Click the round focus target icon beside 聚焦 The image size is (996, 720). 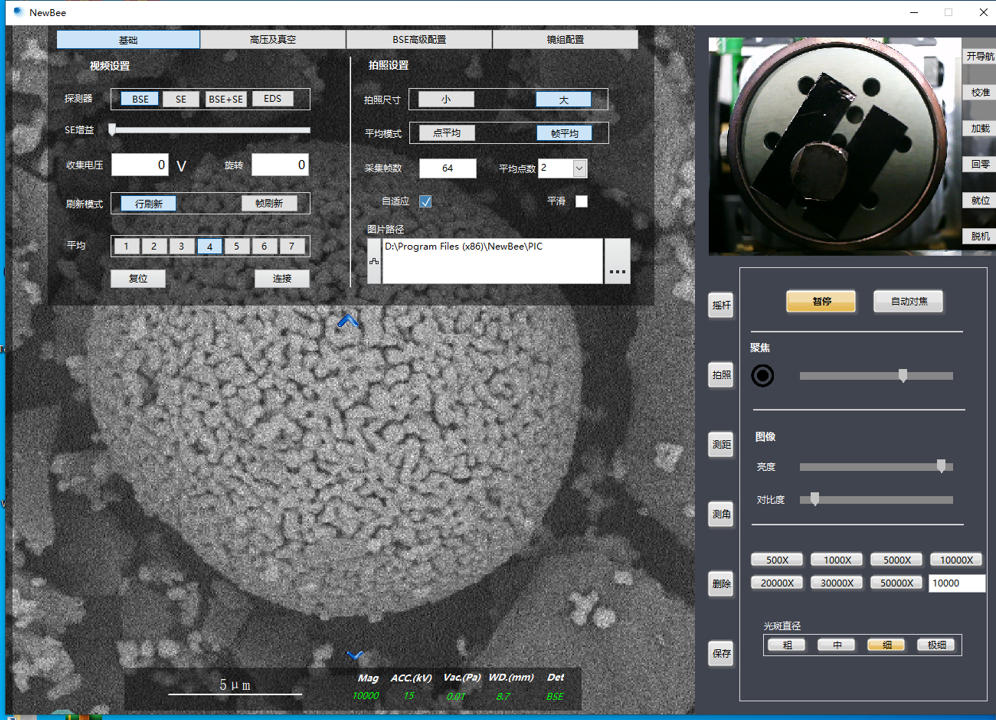tap(763, 375)
